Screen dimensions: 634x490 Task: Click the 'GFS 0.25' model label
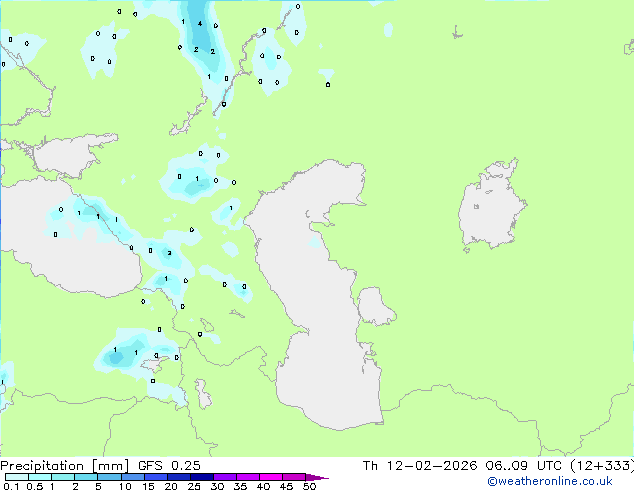169,466
